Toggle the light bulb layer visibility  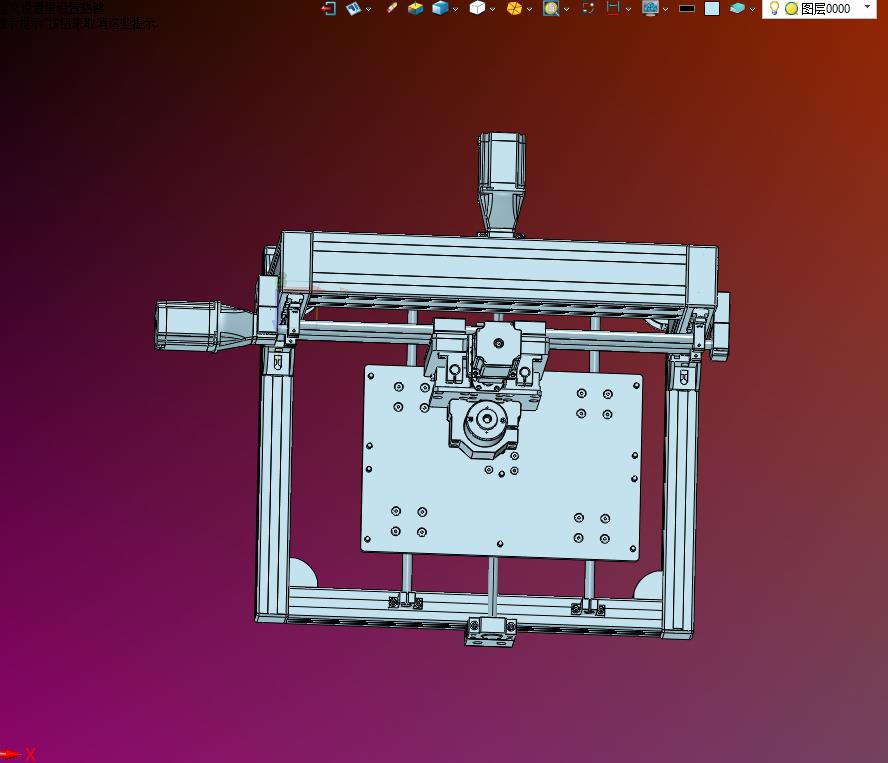tap(774, 8)
